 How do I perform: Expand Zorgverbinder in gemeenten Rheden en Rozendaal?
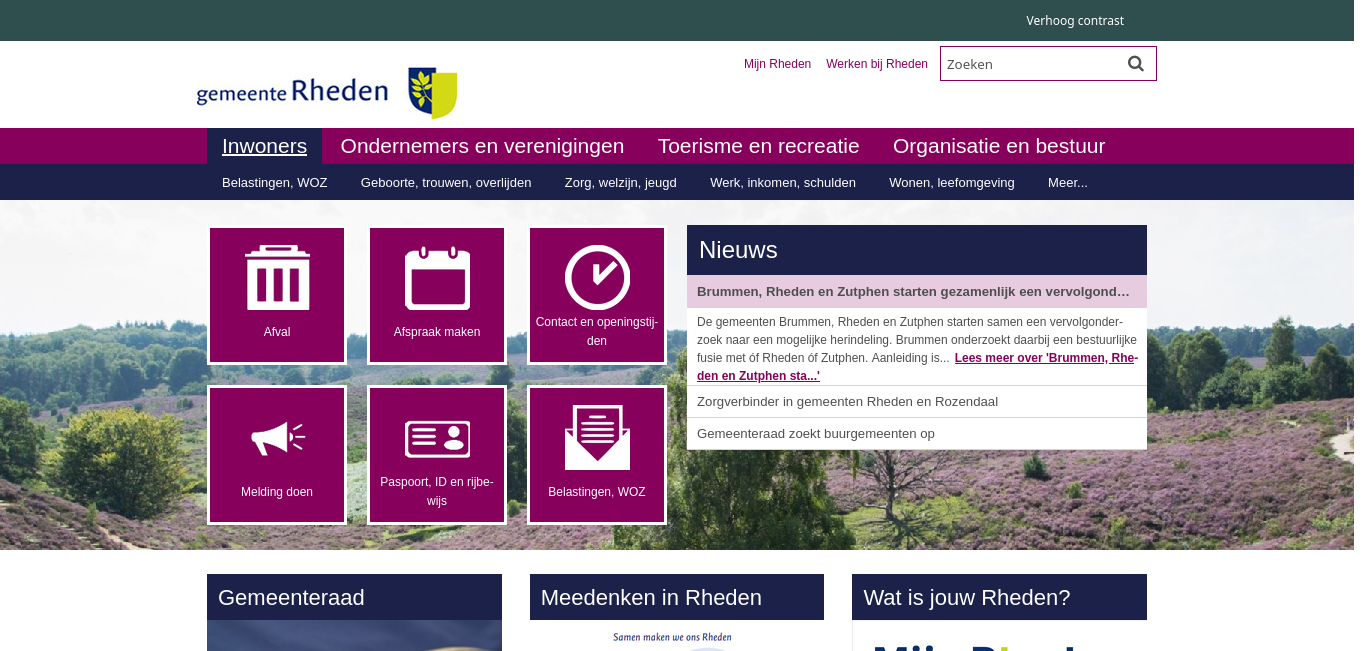coord(847,402)
